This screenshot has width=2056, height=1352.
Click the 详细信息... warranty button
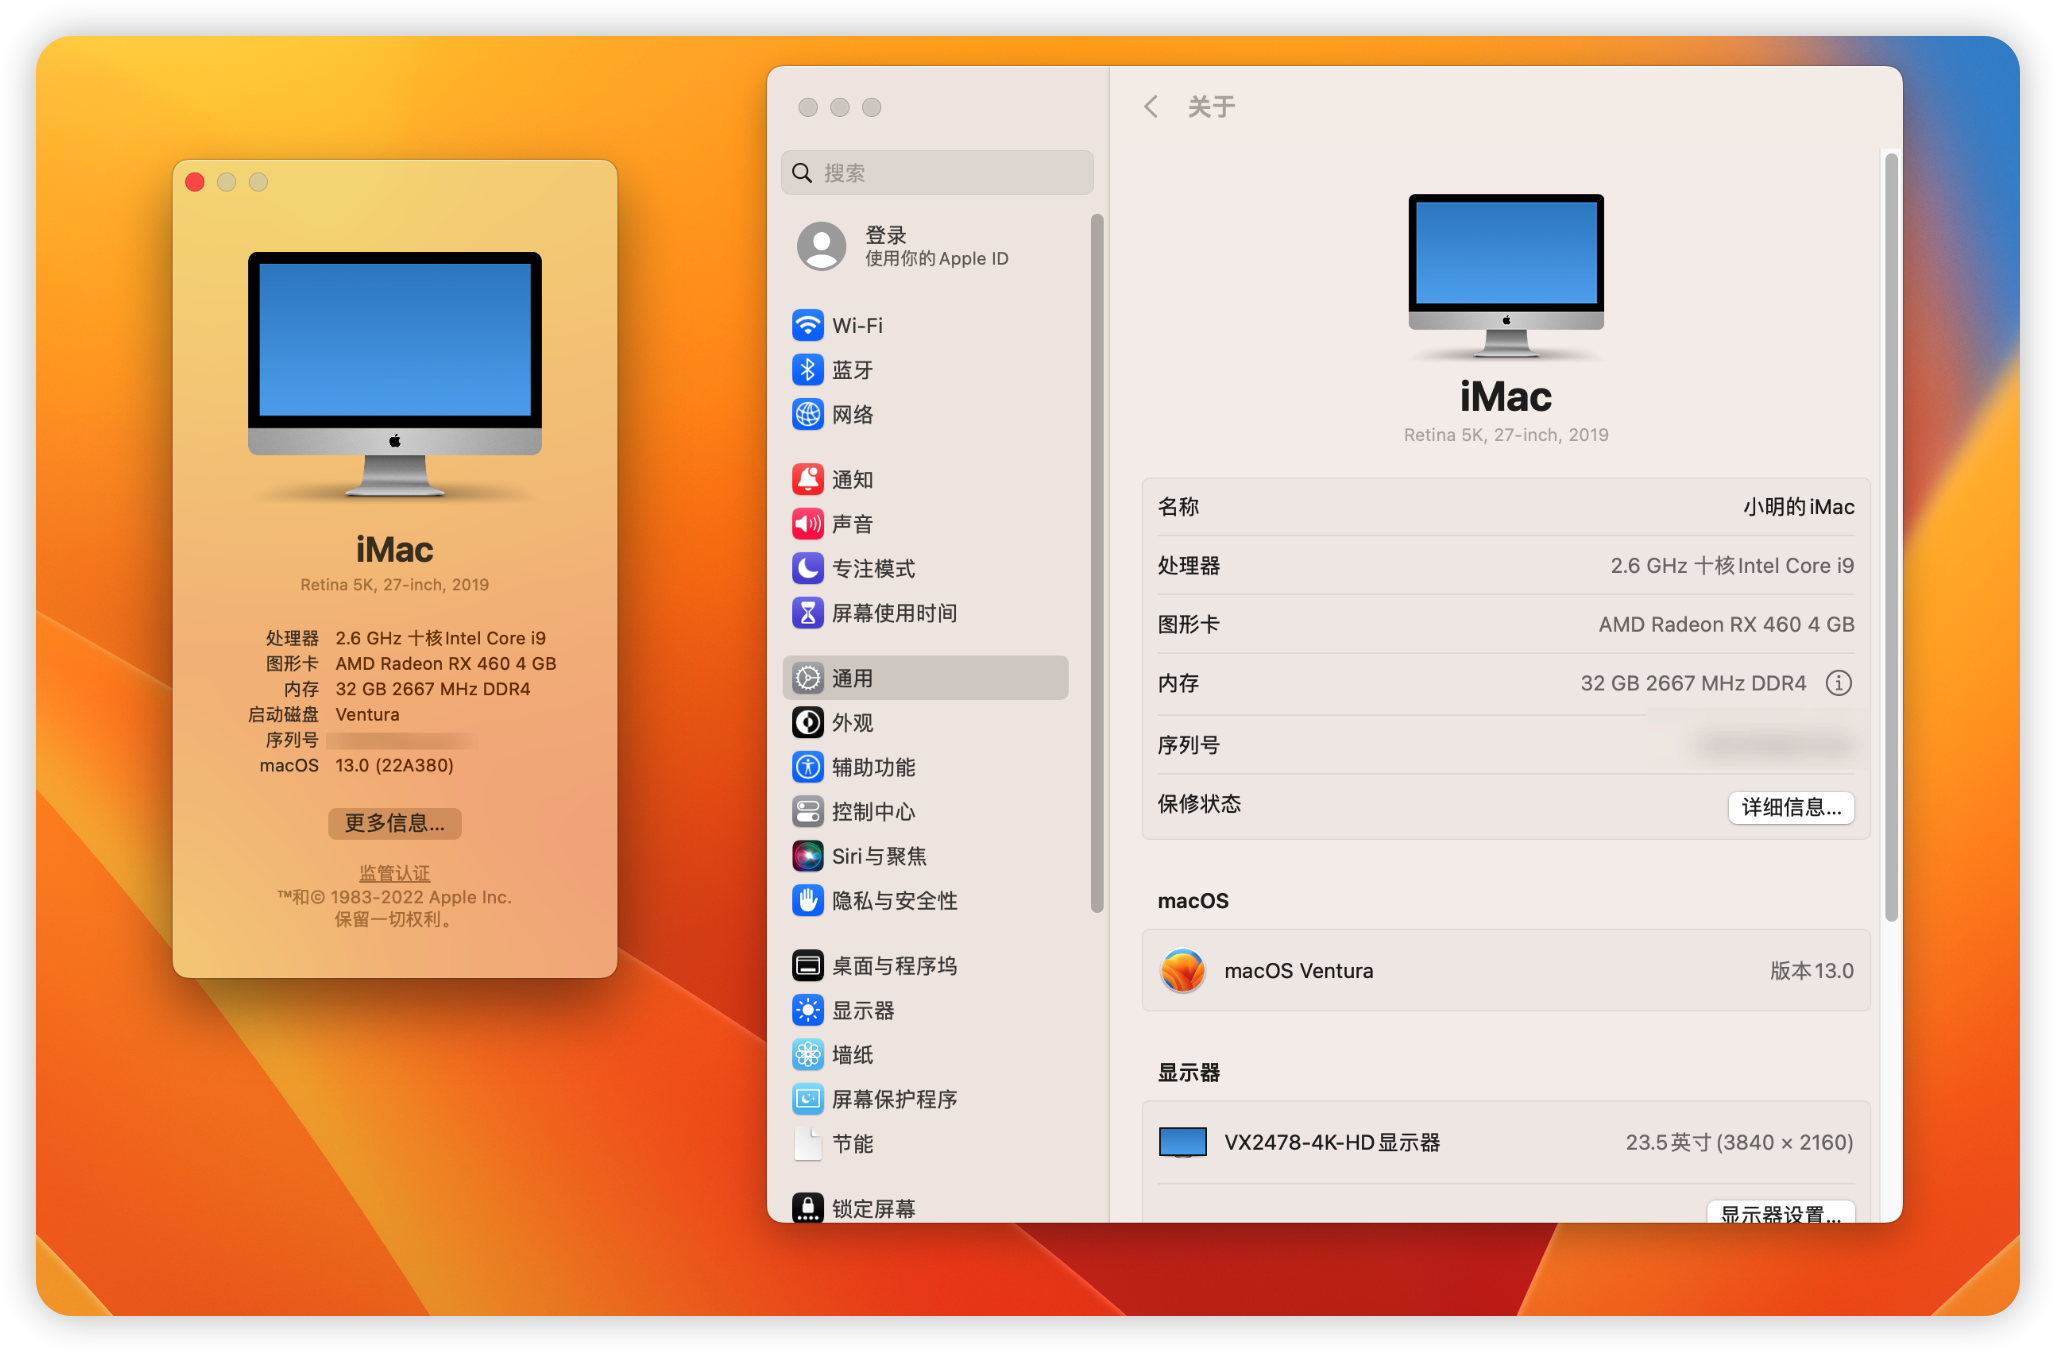coord(1791,807)
